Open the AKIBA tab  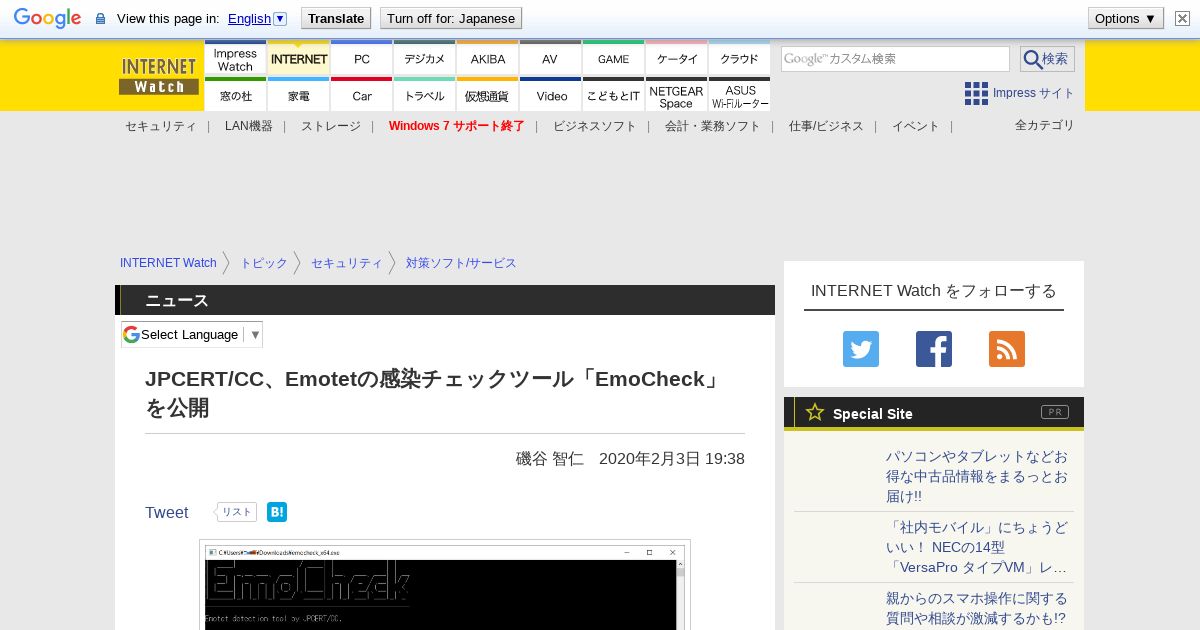click(x=488, y=60)
